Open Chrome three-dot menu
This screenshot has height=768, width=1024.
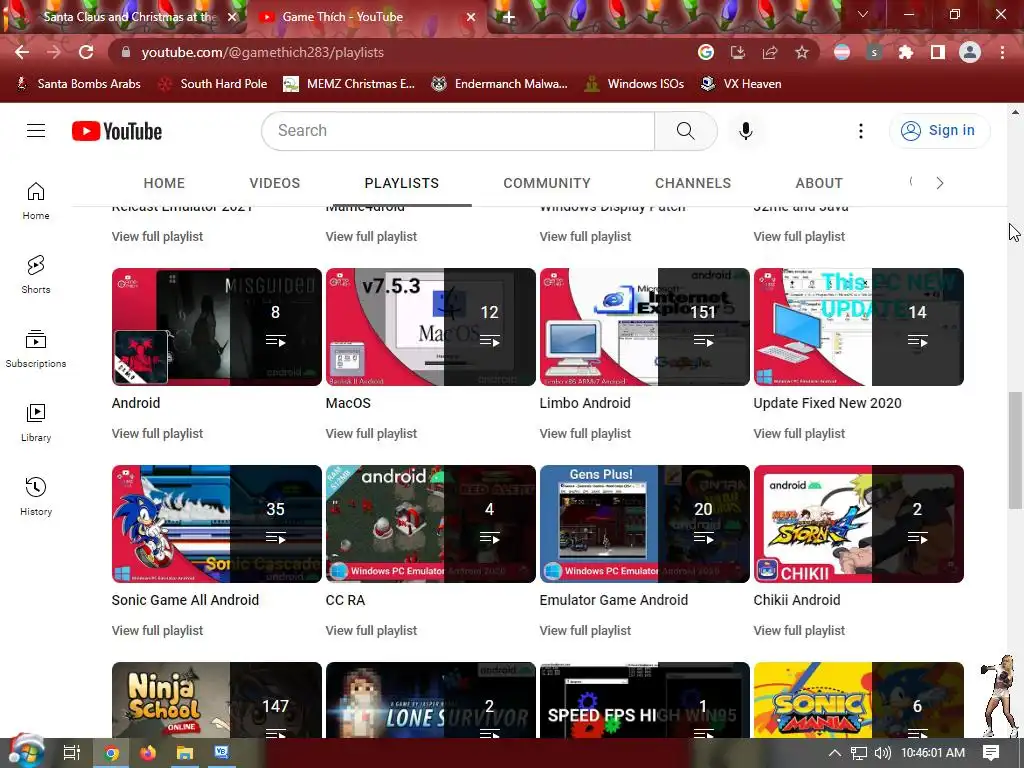1002,53
